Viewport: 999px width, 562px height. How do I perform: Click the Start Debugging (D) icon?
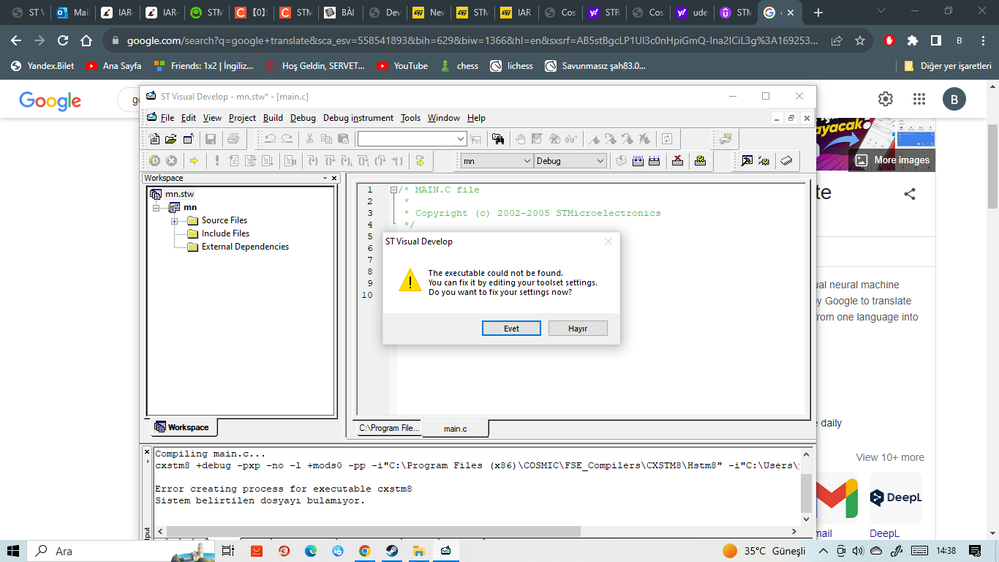(x=154, y=161)
